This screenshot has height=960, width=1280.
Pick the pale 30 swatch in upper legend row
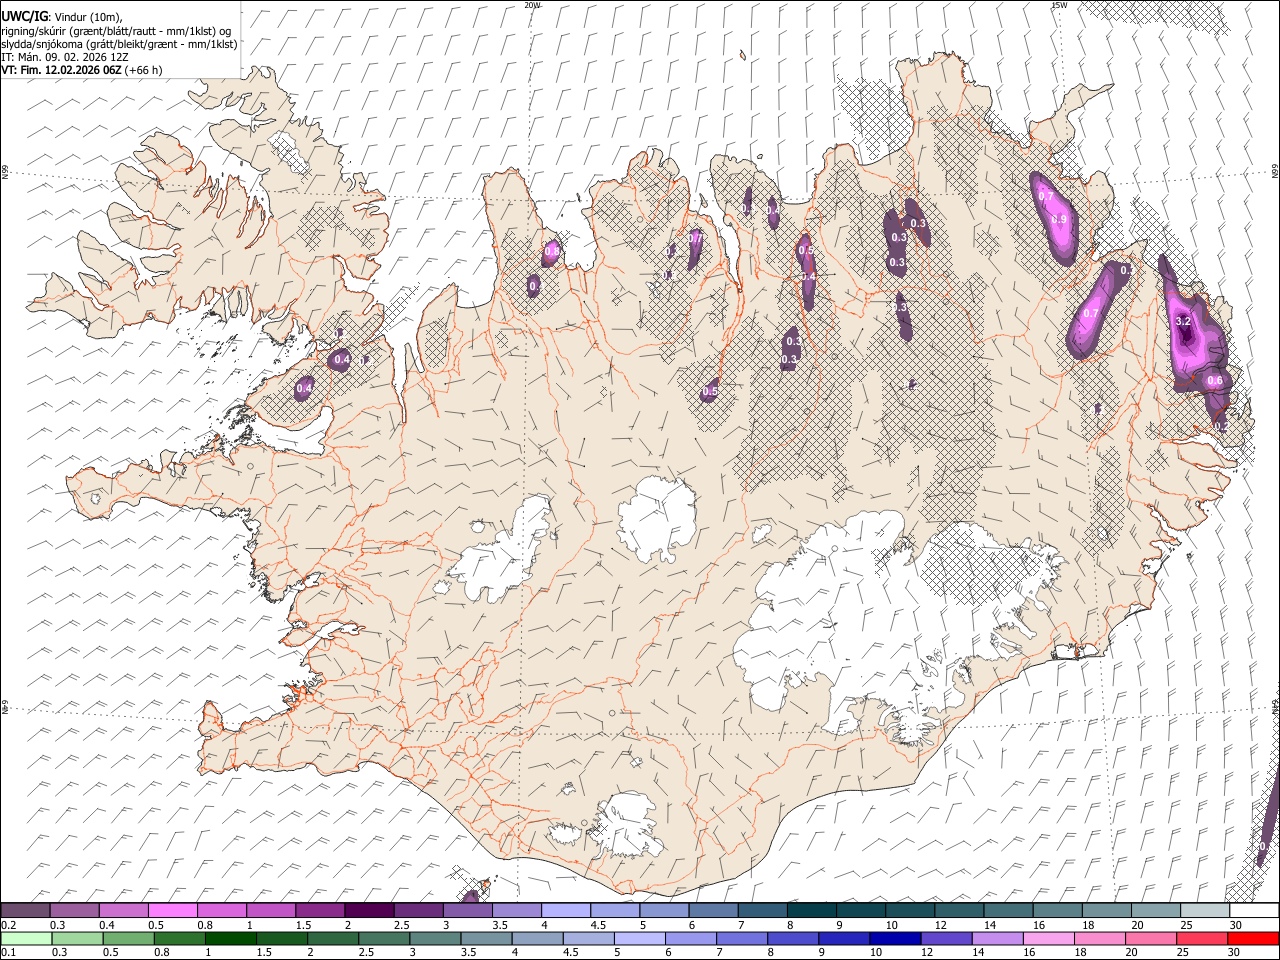[1254, 910]
